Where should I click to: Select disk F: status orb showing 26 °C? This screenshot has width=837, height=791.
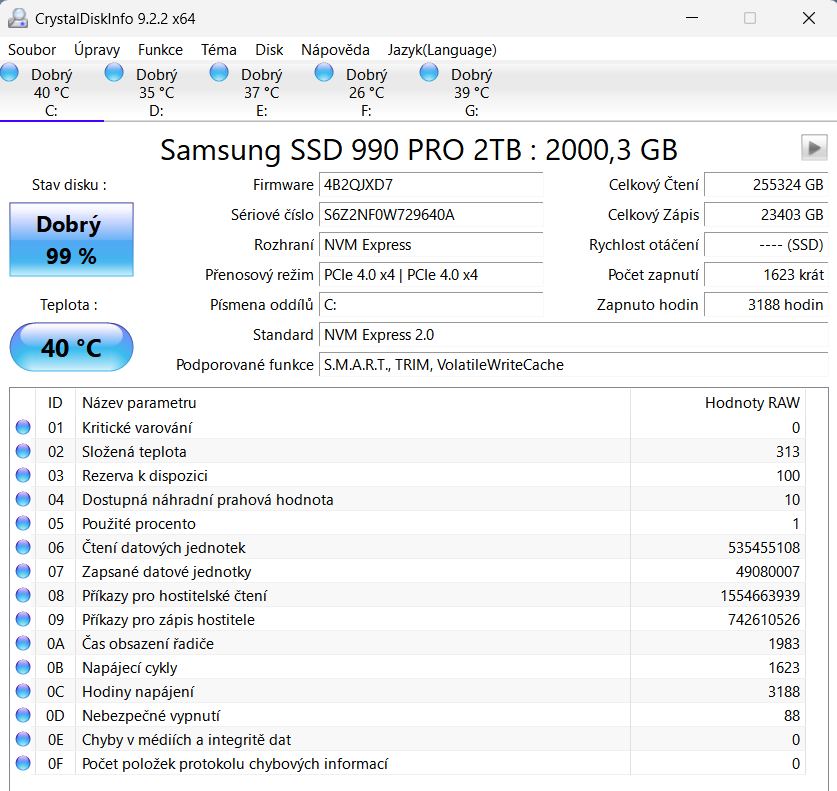coord(324,73)
